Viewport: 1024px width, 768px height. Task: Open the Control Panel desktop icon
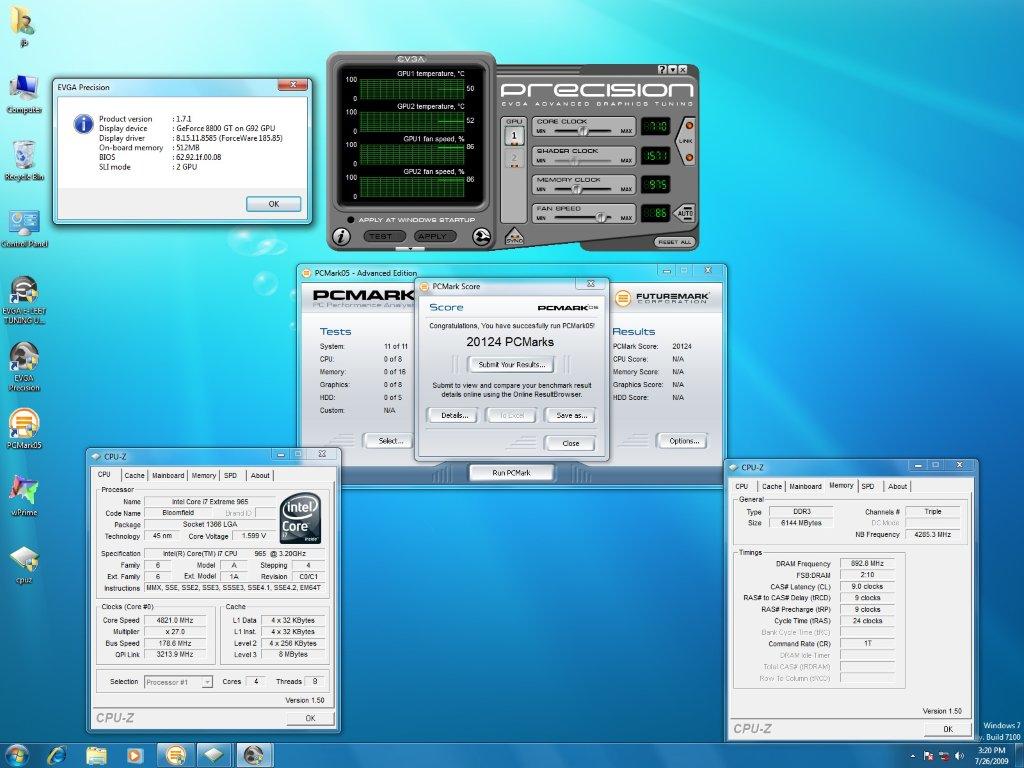click(x=24, y=229)
